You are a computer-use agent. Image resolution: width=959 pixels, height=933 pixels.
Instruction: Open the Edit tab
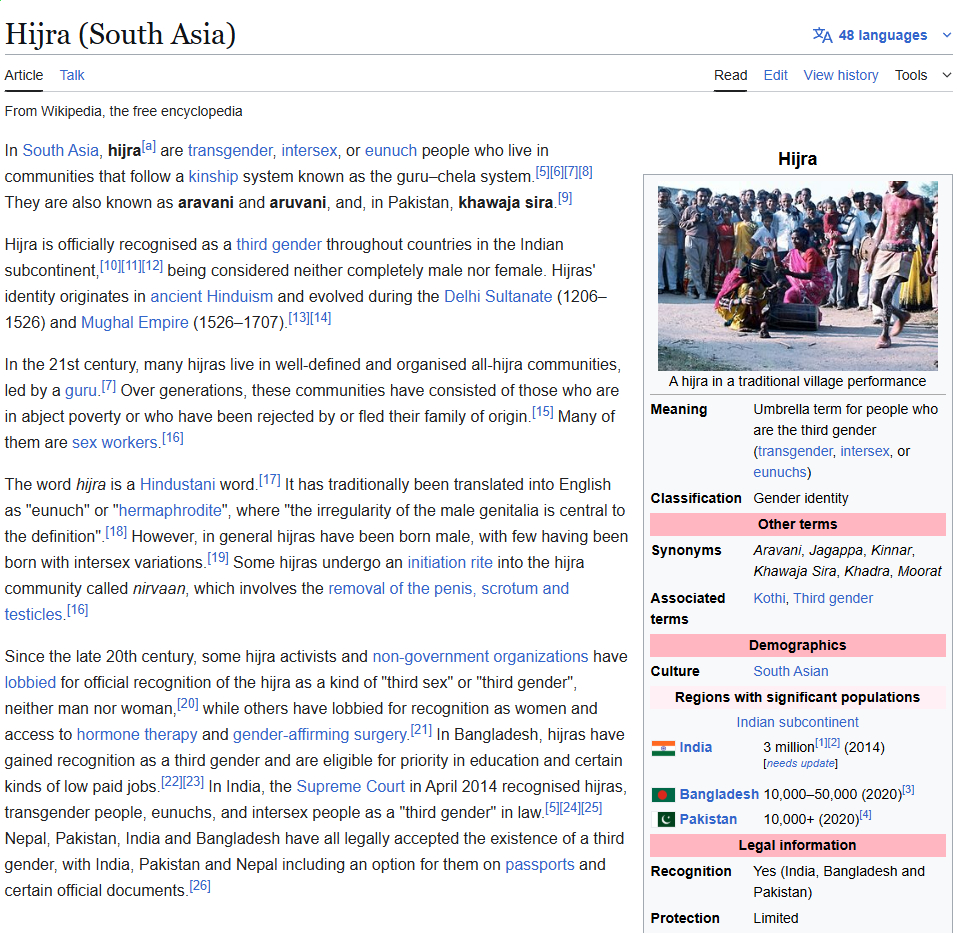tap(775, 75)
